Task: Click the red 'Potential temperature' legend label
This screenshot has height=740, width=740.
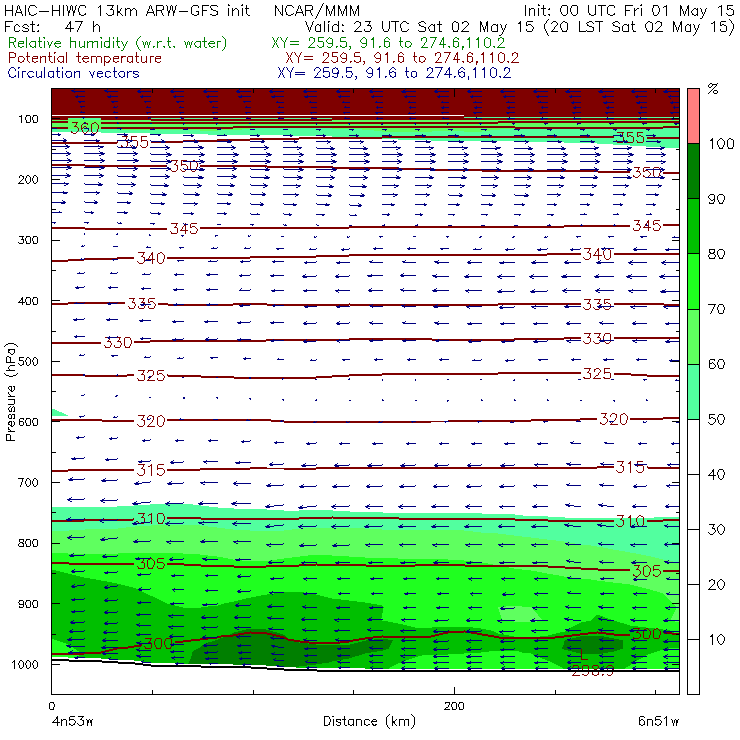Action: pos(84,58)
